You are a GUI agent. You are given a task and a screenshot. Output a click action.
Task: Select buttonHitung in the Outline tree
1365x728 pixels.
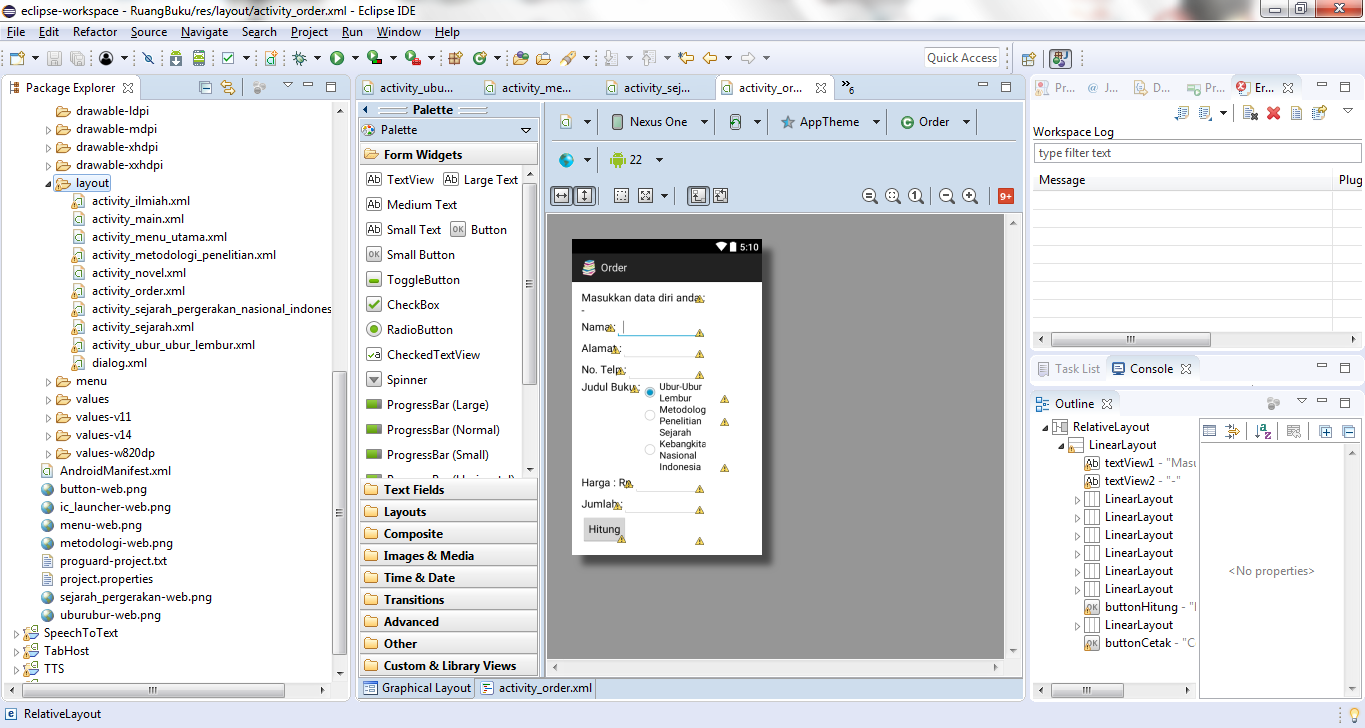(x=1141, y=607)
